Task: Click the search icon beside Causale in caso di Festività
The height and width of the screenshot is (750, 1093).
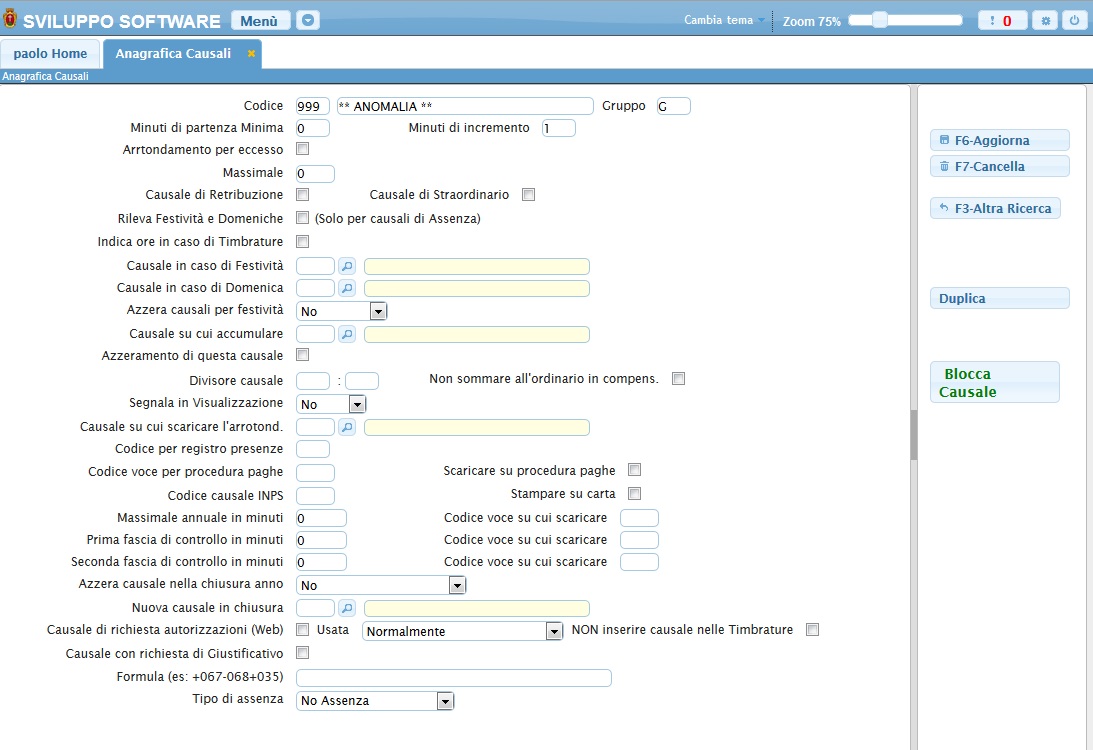Action: pyautogui.click(x=346, y=266)
